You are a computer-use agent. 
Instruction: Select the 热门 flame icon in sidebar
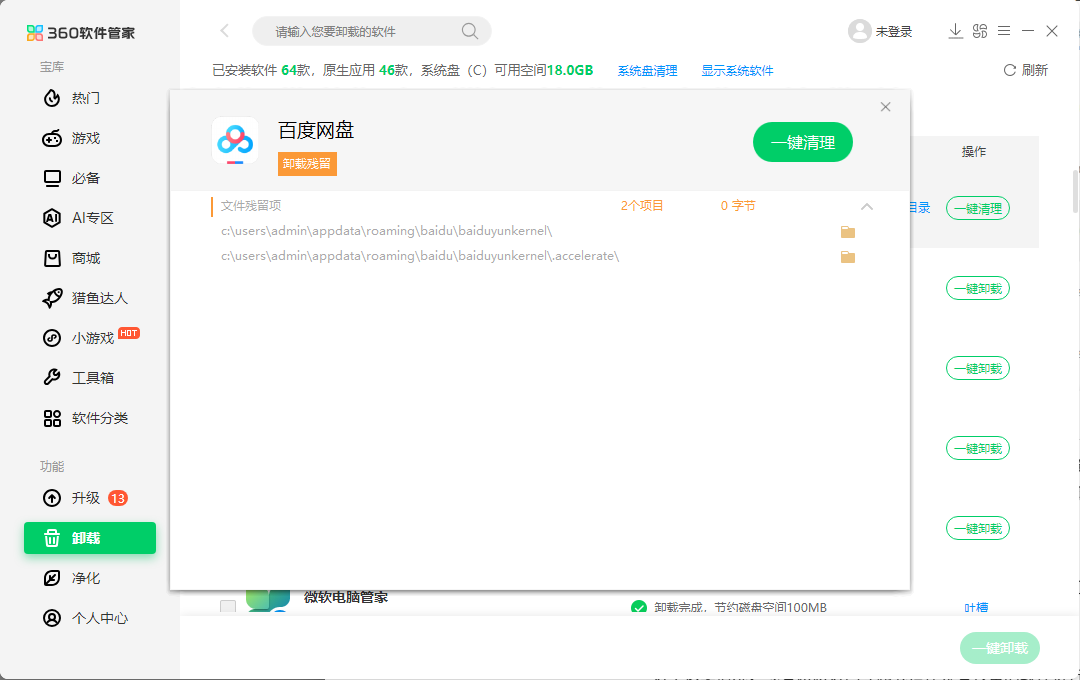(x=51, y=98)
